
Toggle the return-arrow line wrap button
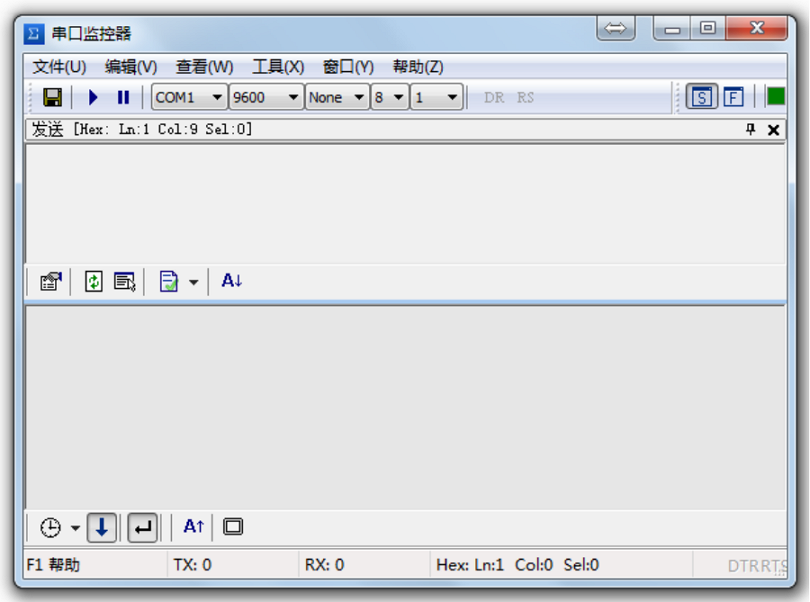click(x=143, y=527)
